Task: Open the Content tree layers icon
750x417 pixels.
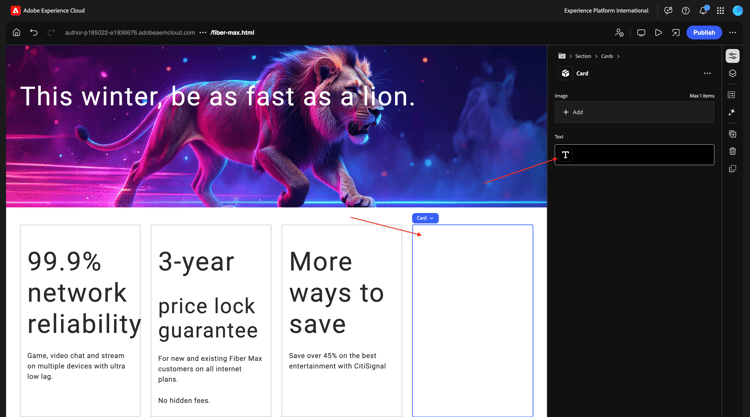Action: tap(732, 73)
